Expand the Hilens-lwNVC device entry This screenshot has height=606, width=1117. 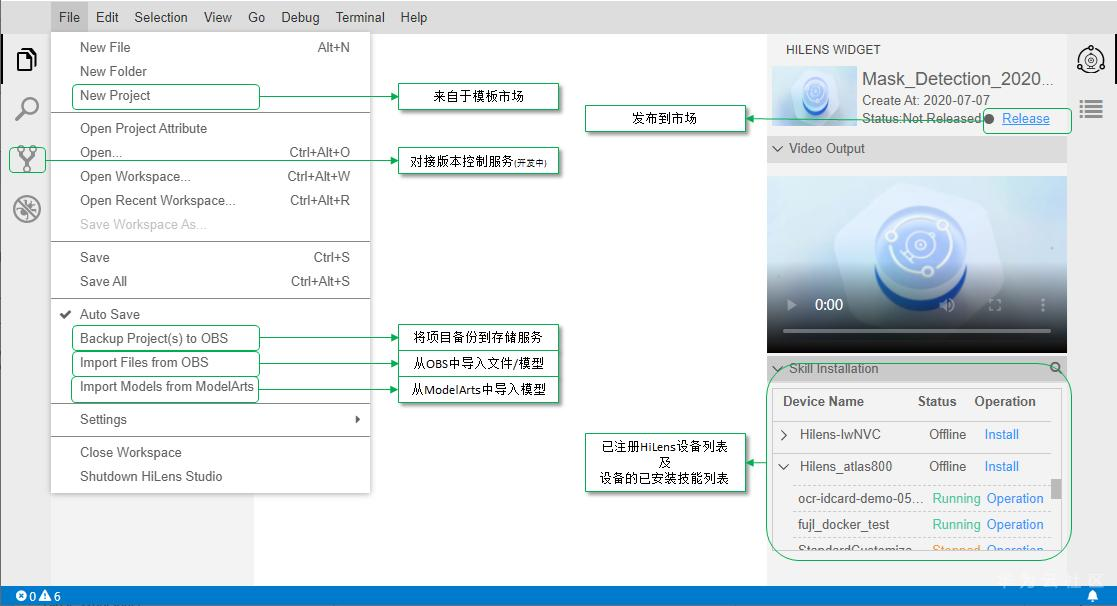coord(786,434)
